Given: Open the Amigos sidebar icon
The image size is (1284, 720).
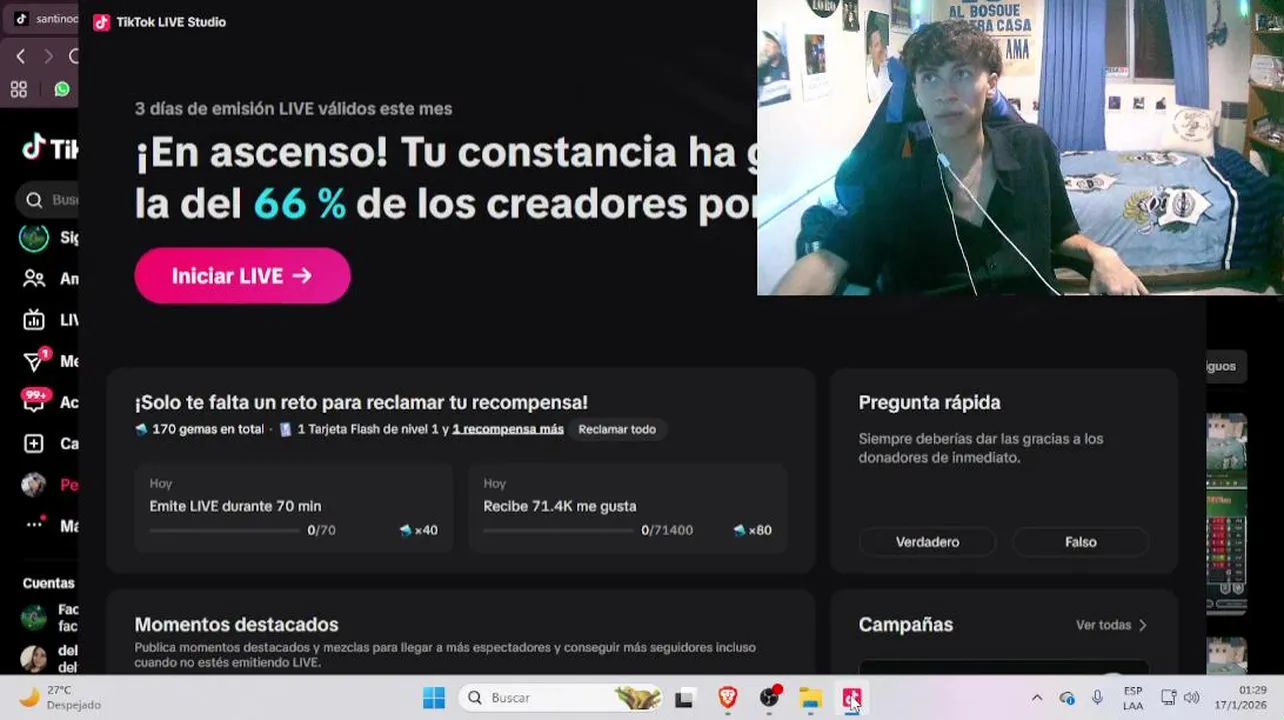Looking at the screenshot, I should click(34, 279).
